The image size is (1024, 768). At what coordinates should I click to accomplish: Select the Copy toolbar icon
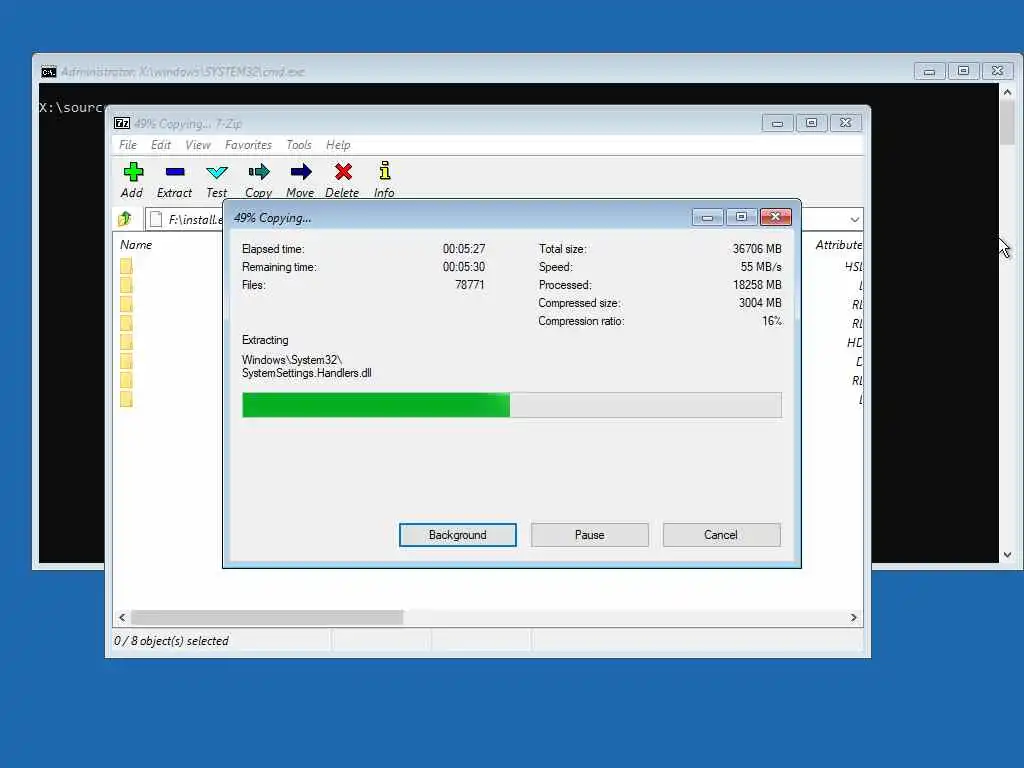[x=259, y=172]
